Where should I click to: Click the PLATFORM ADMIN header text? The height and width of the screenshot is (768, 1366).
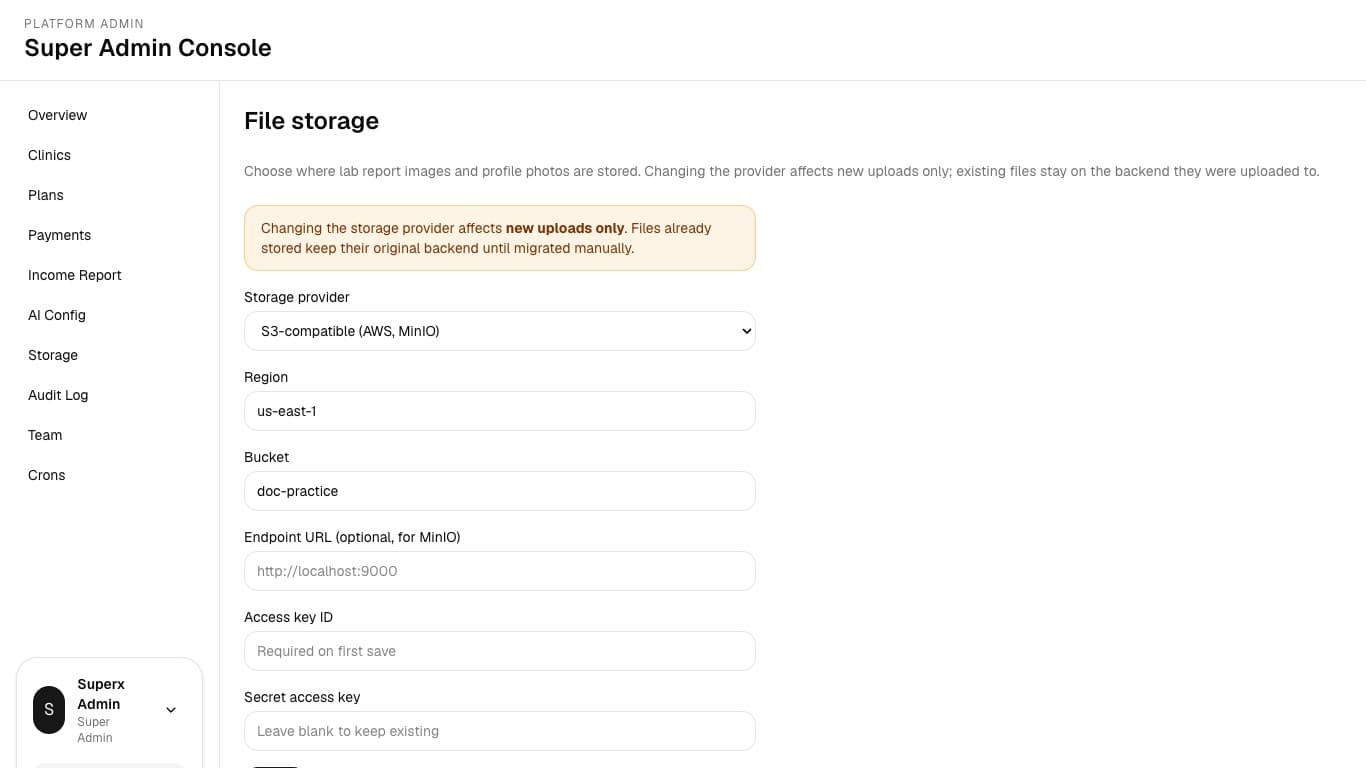click(x=84, y=23)
